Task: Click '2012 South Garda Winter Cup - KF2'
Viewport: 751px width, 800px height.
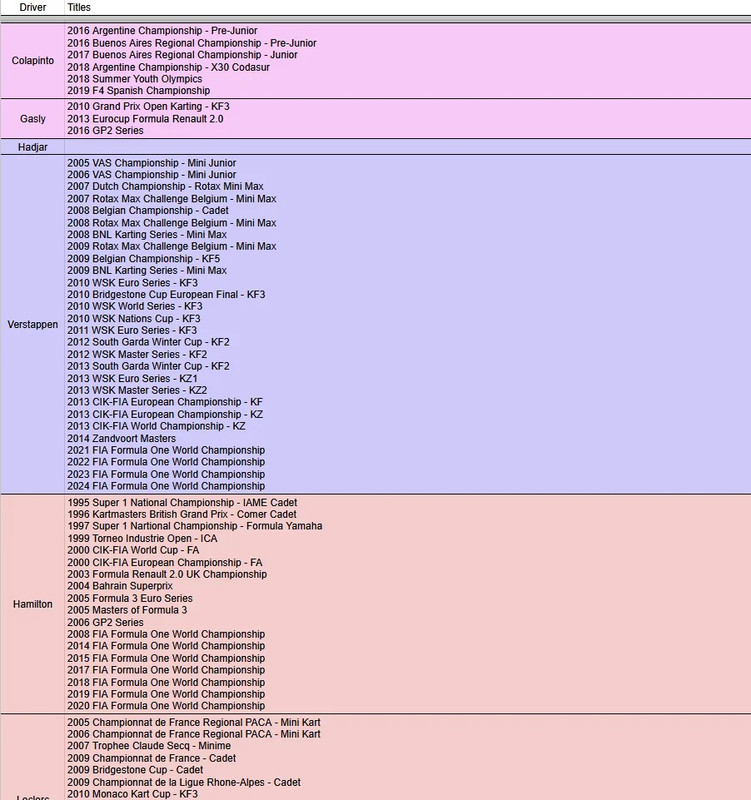Action: [148, 342]
